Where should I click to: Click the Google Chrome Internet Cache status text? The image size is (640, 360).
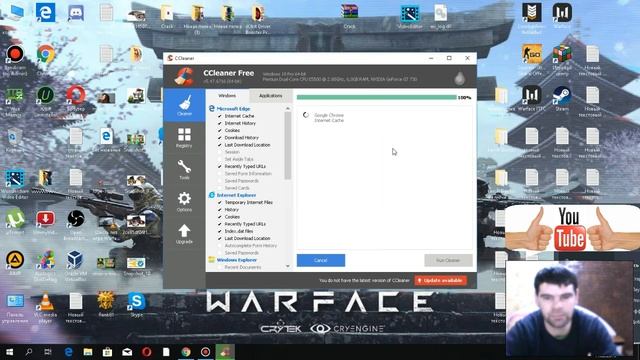tap(329, 118)
